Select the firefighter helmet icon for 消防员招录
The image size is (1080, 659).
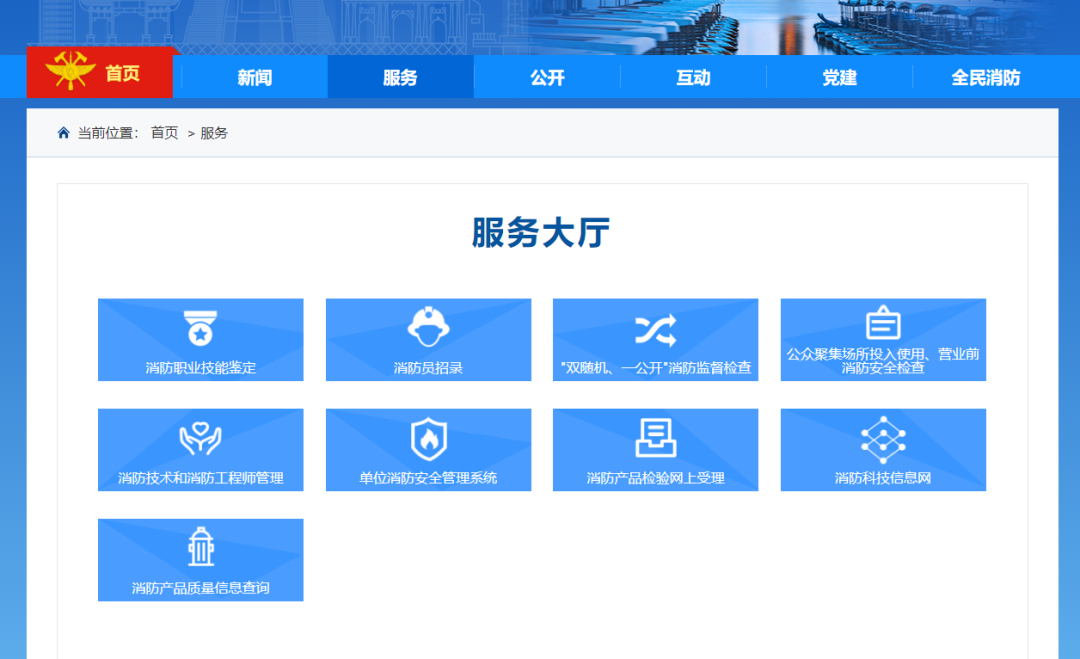(427, 325)
